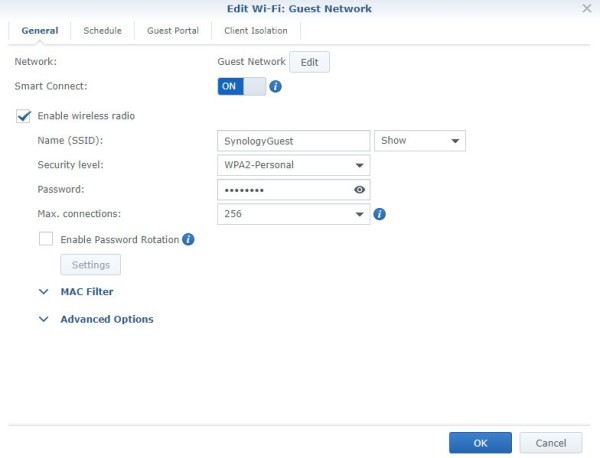Open the Client Isolation tab
The image size is (600, 458).
tap(256, 31)
